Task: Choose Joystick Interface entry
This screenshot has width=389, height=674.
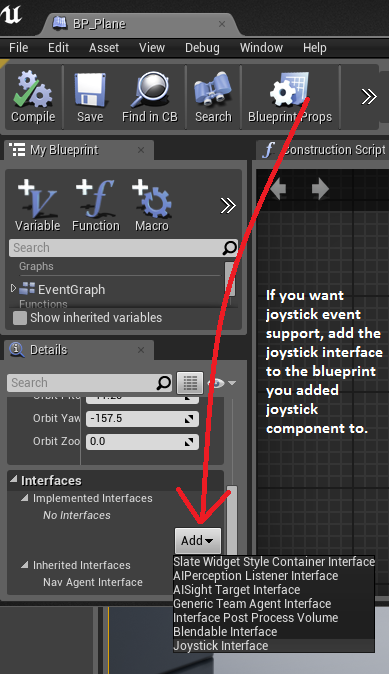Action: coord(274,646)
